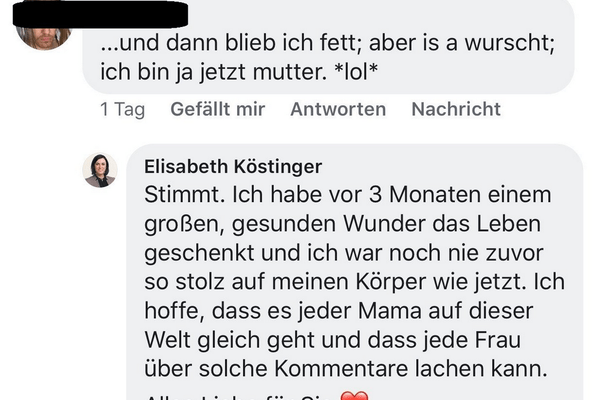Image resolution: width=600 pixels, height=400 pixels.
Task: Reply via the "Antworten" button
Action: [x=338, y=110]
